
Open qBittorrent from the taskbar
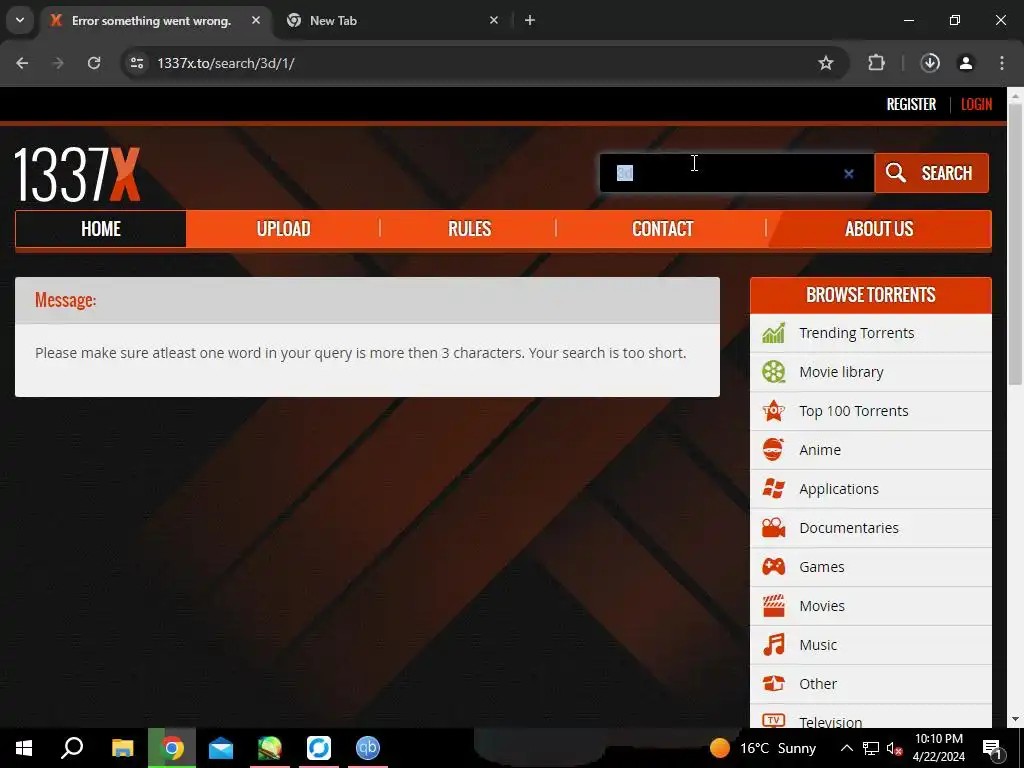(x=368, y=748)
